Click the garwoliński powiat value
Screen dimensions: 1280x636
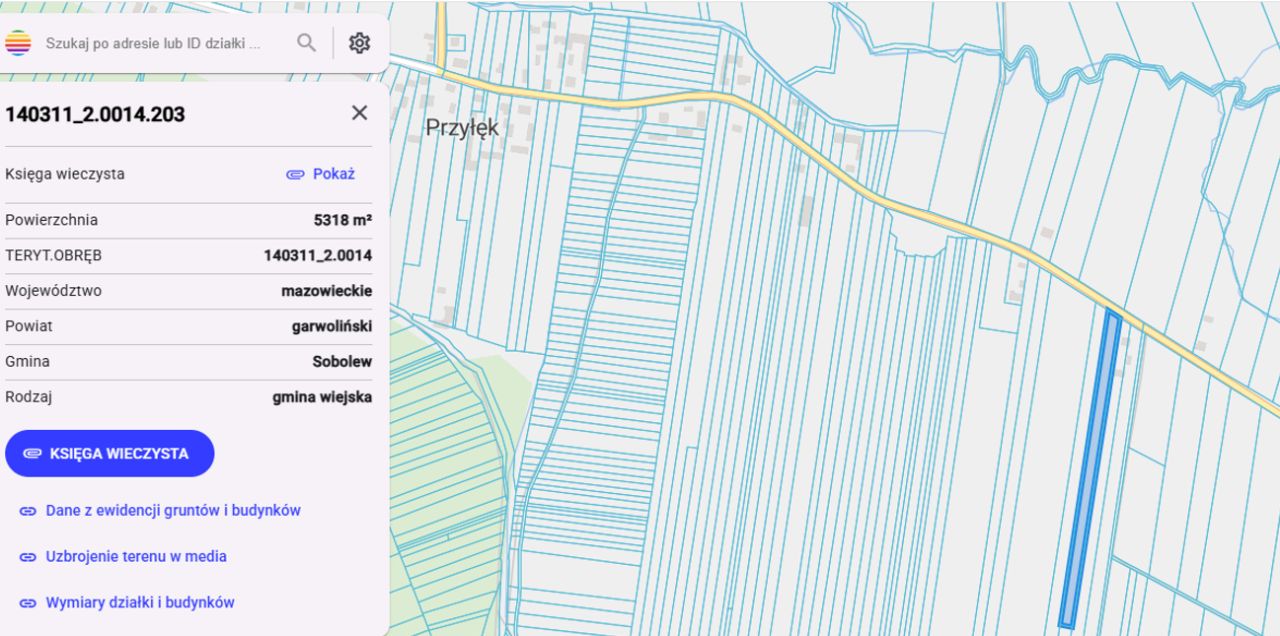coord(332,326)
